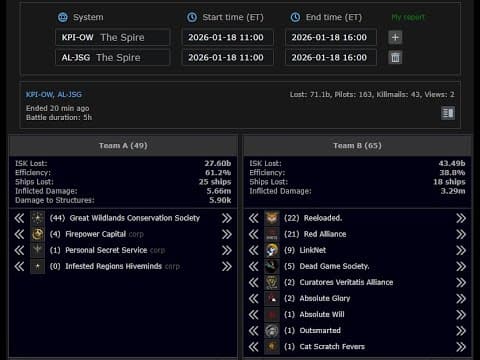This screenshot has width=480, height=360.
Task: Move Reeloaded. to the left team
Action: tap(254, 218)
